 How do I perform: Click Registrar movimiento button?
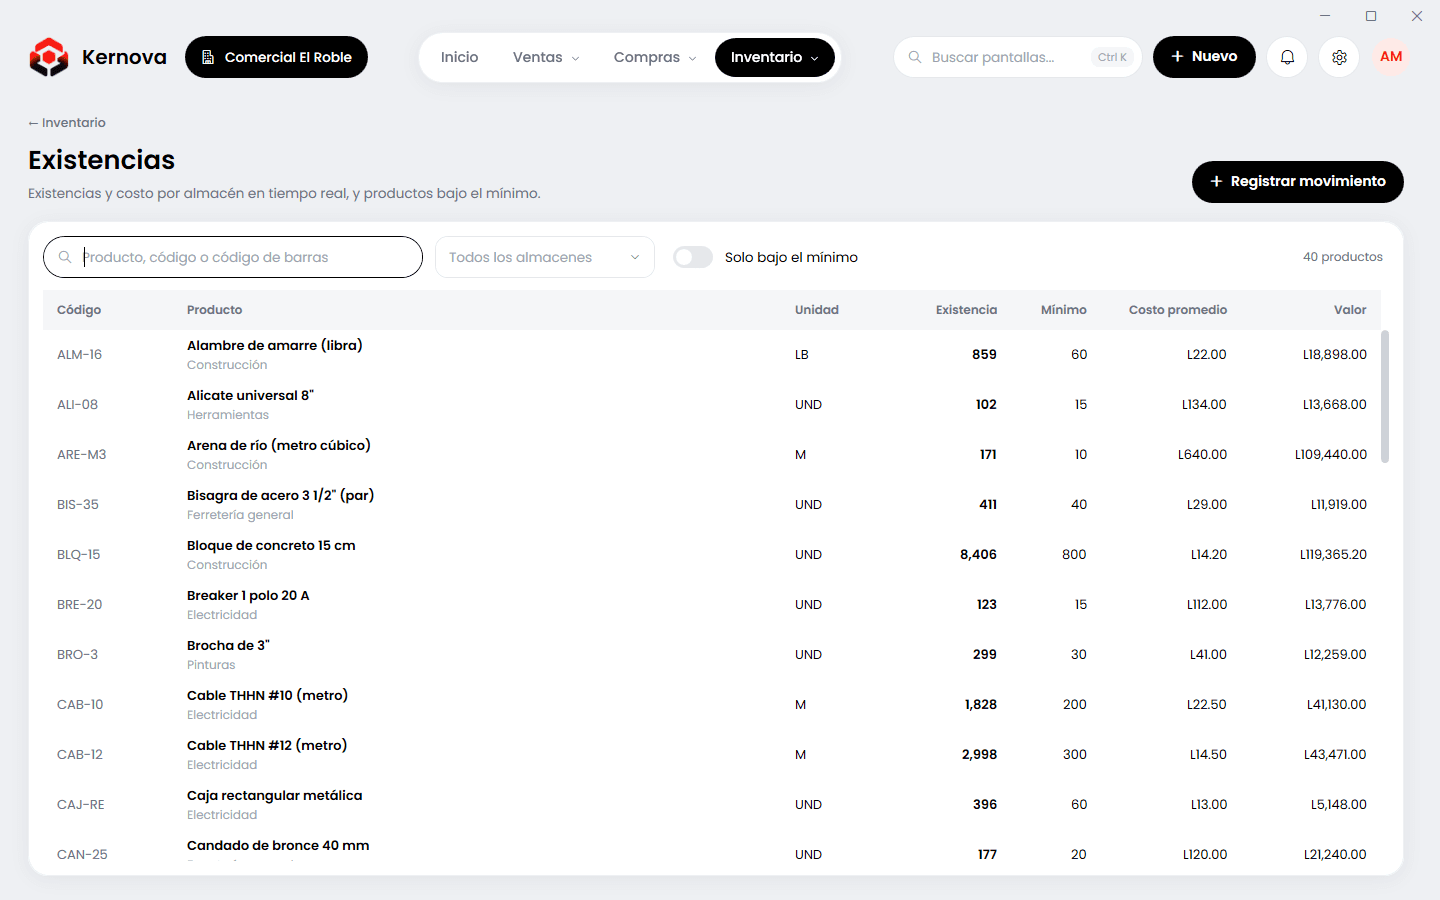pos(1298,181)
